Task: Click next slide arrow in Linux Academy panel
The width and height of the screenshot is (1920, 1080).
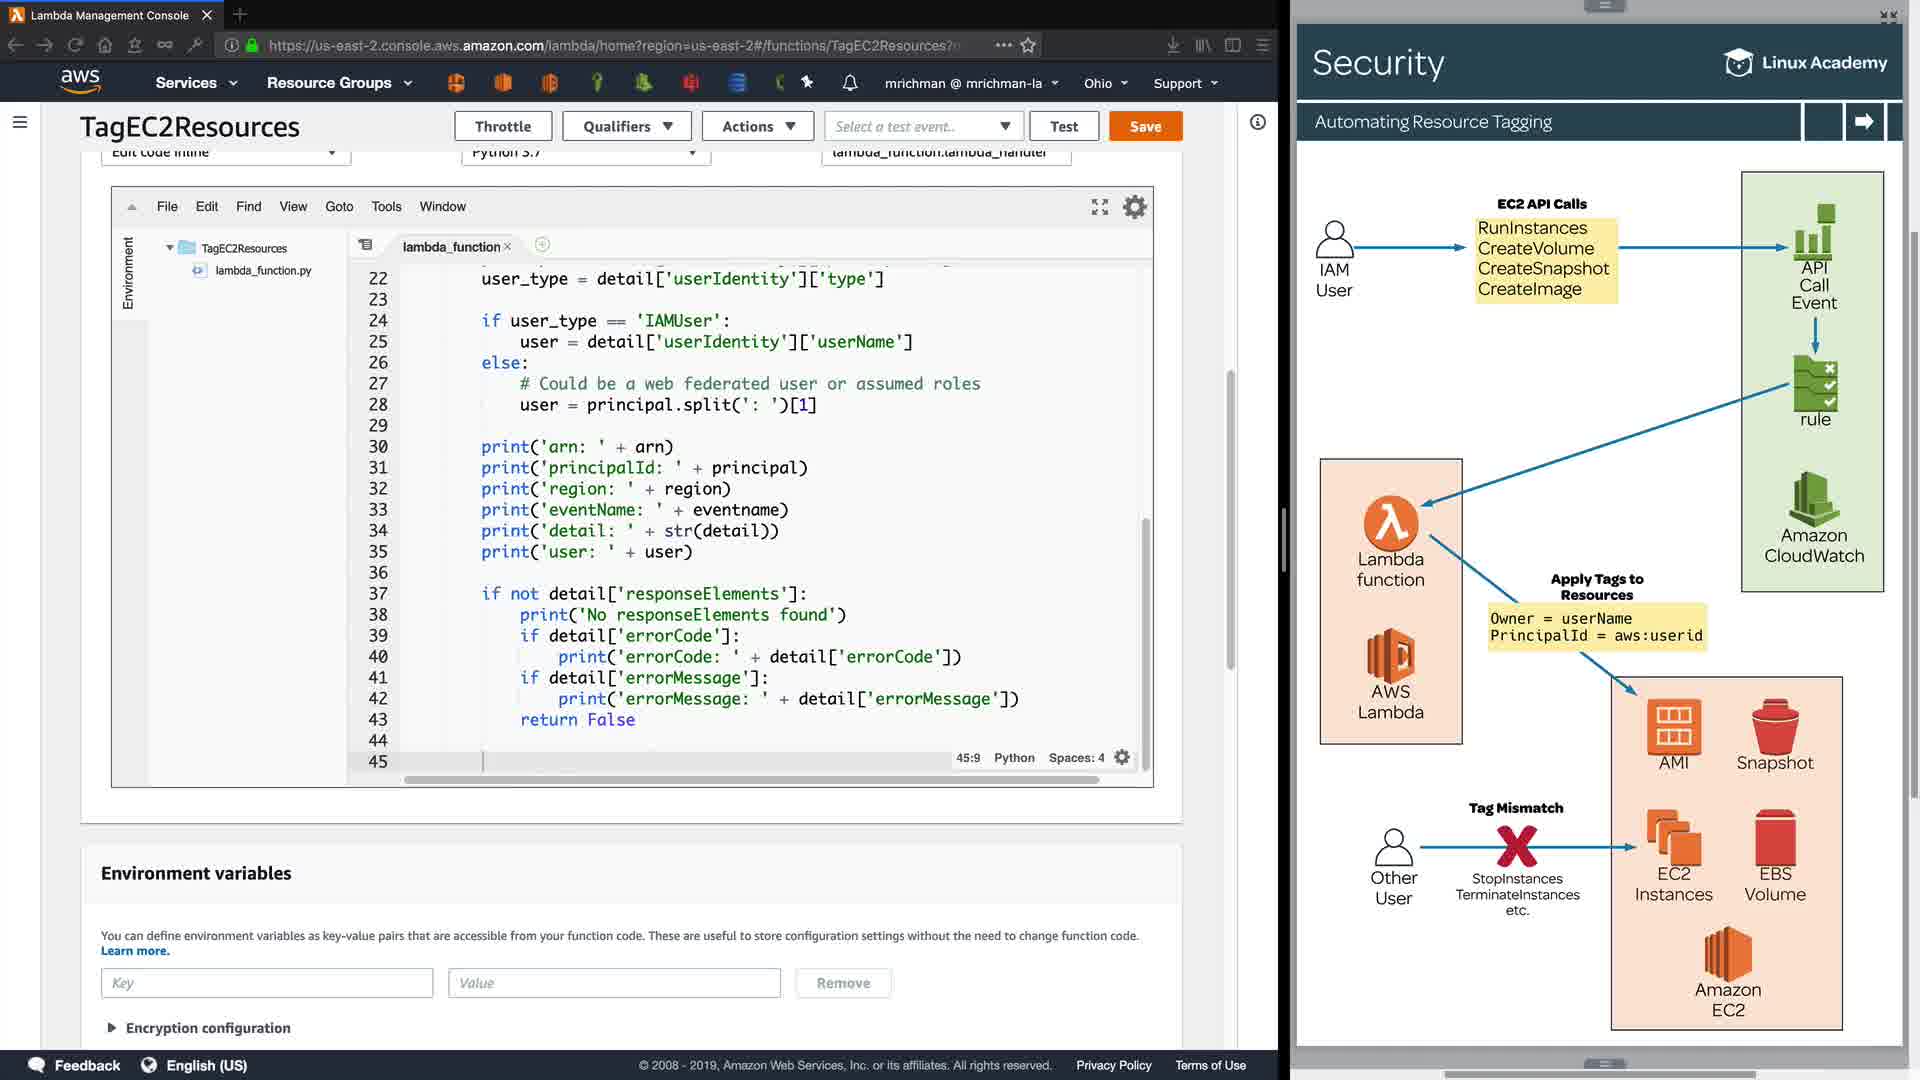Action: point(1864,122)
